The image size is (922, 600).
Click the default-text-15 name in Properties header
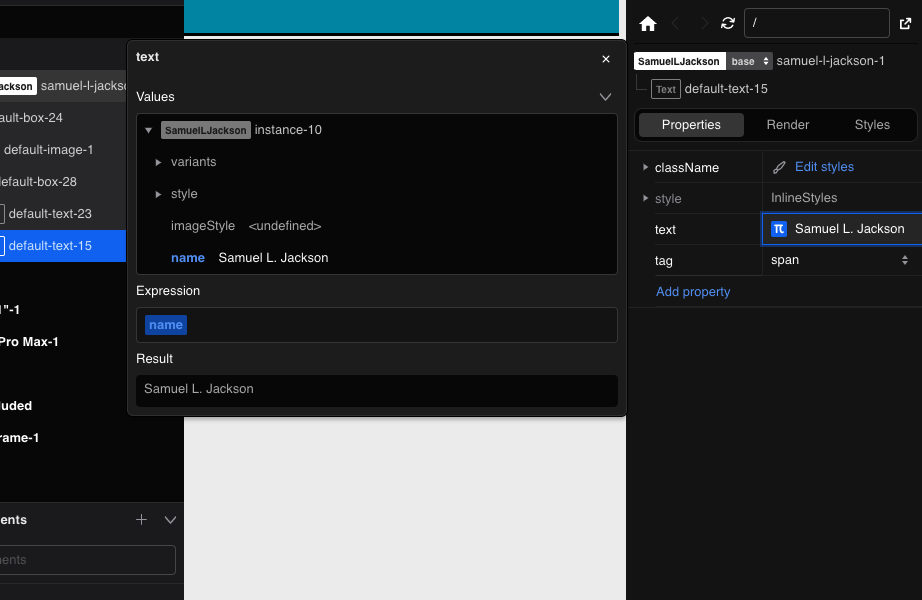click(x=726, y=89)
